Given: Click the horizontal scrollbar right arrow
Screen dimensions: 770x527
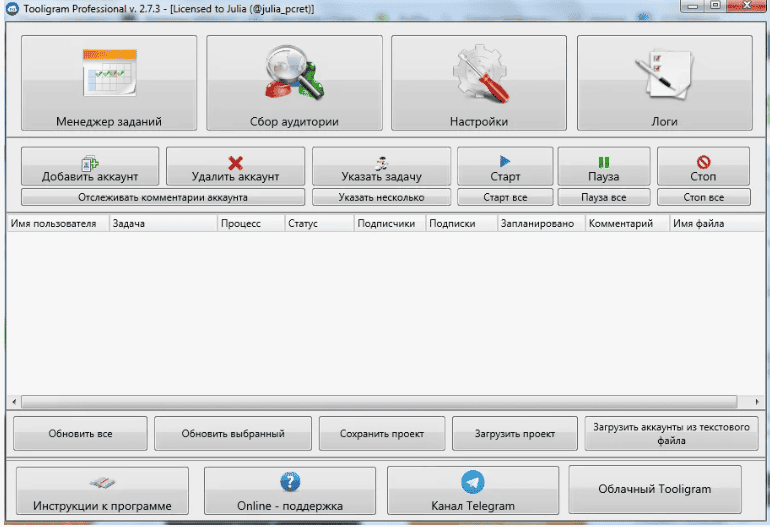Looking at the screenshot, I should pyautogui.click(x=757, y=402).
